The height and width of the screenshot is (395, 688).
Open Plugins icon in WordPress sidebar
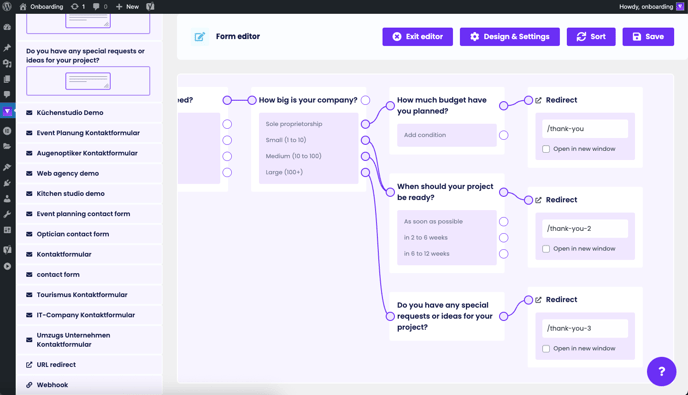[x=7, y=183]
